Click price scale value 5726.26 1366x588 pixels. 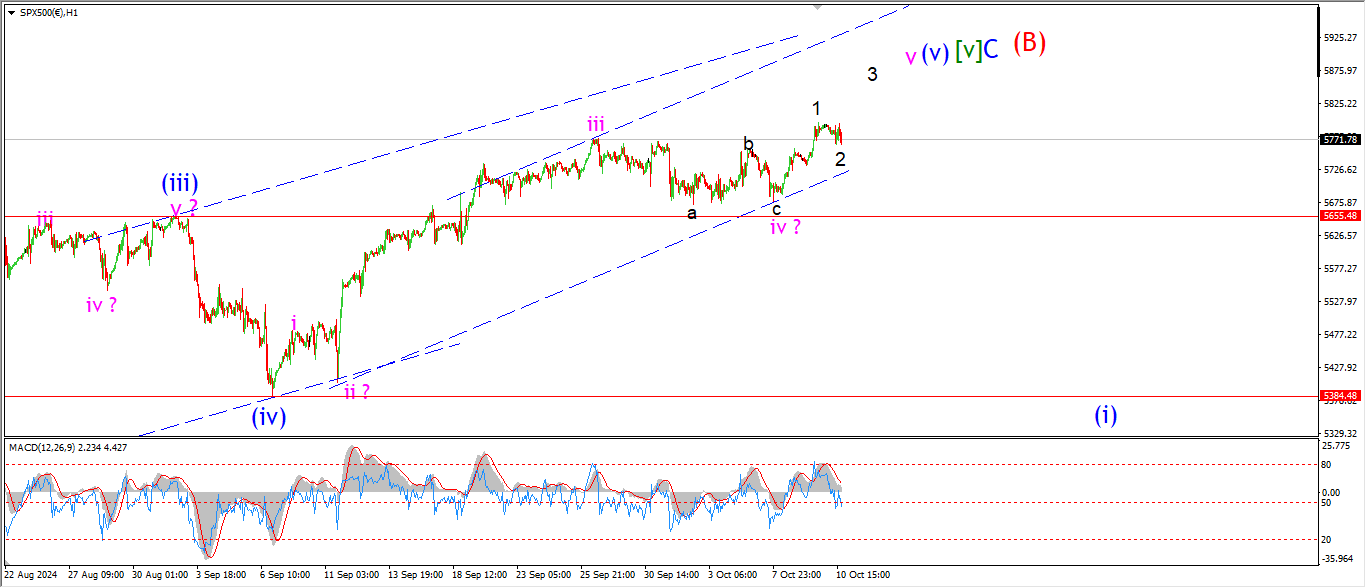coord(1340,170)
